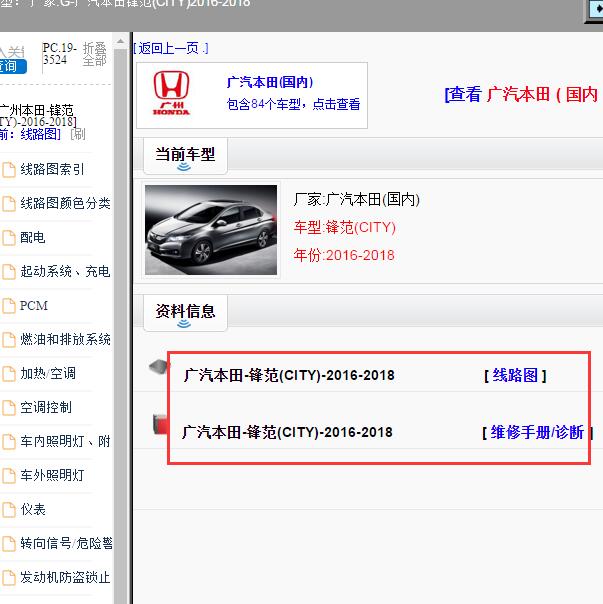Image resolution: width=603 pixels, height=604 pixels.
Task: Select 车外照明灯 entry
Action: pos(52,475)
